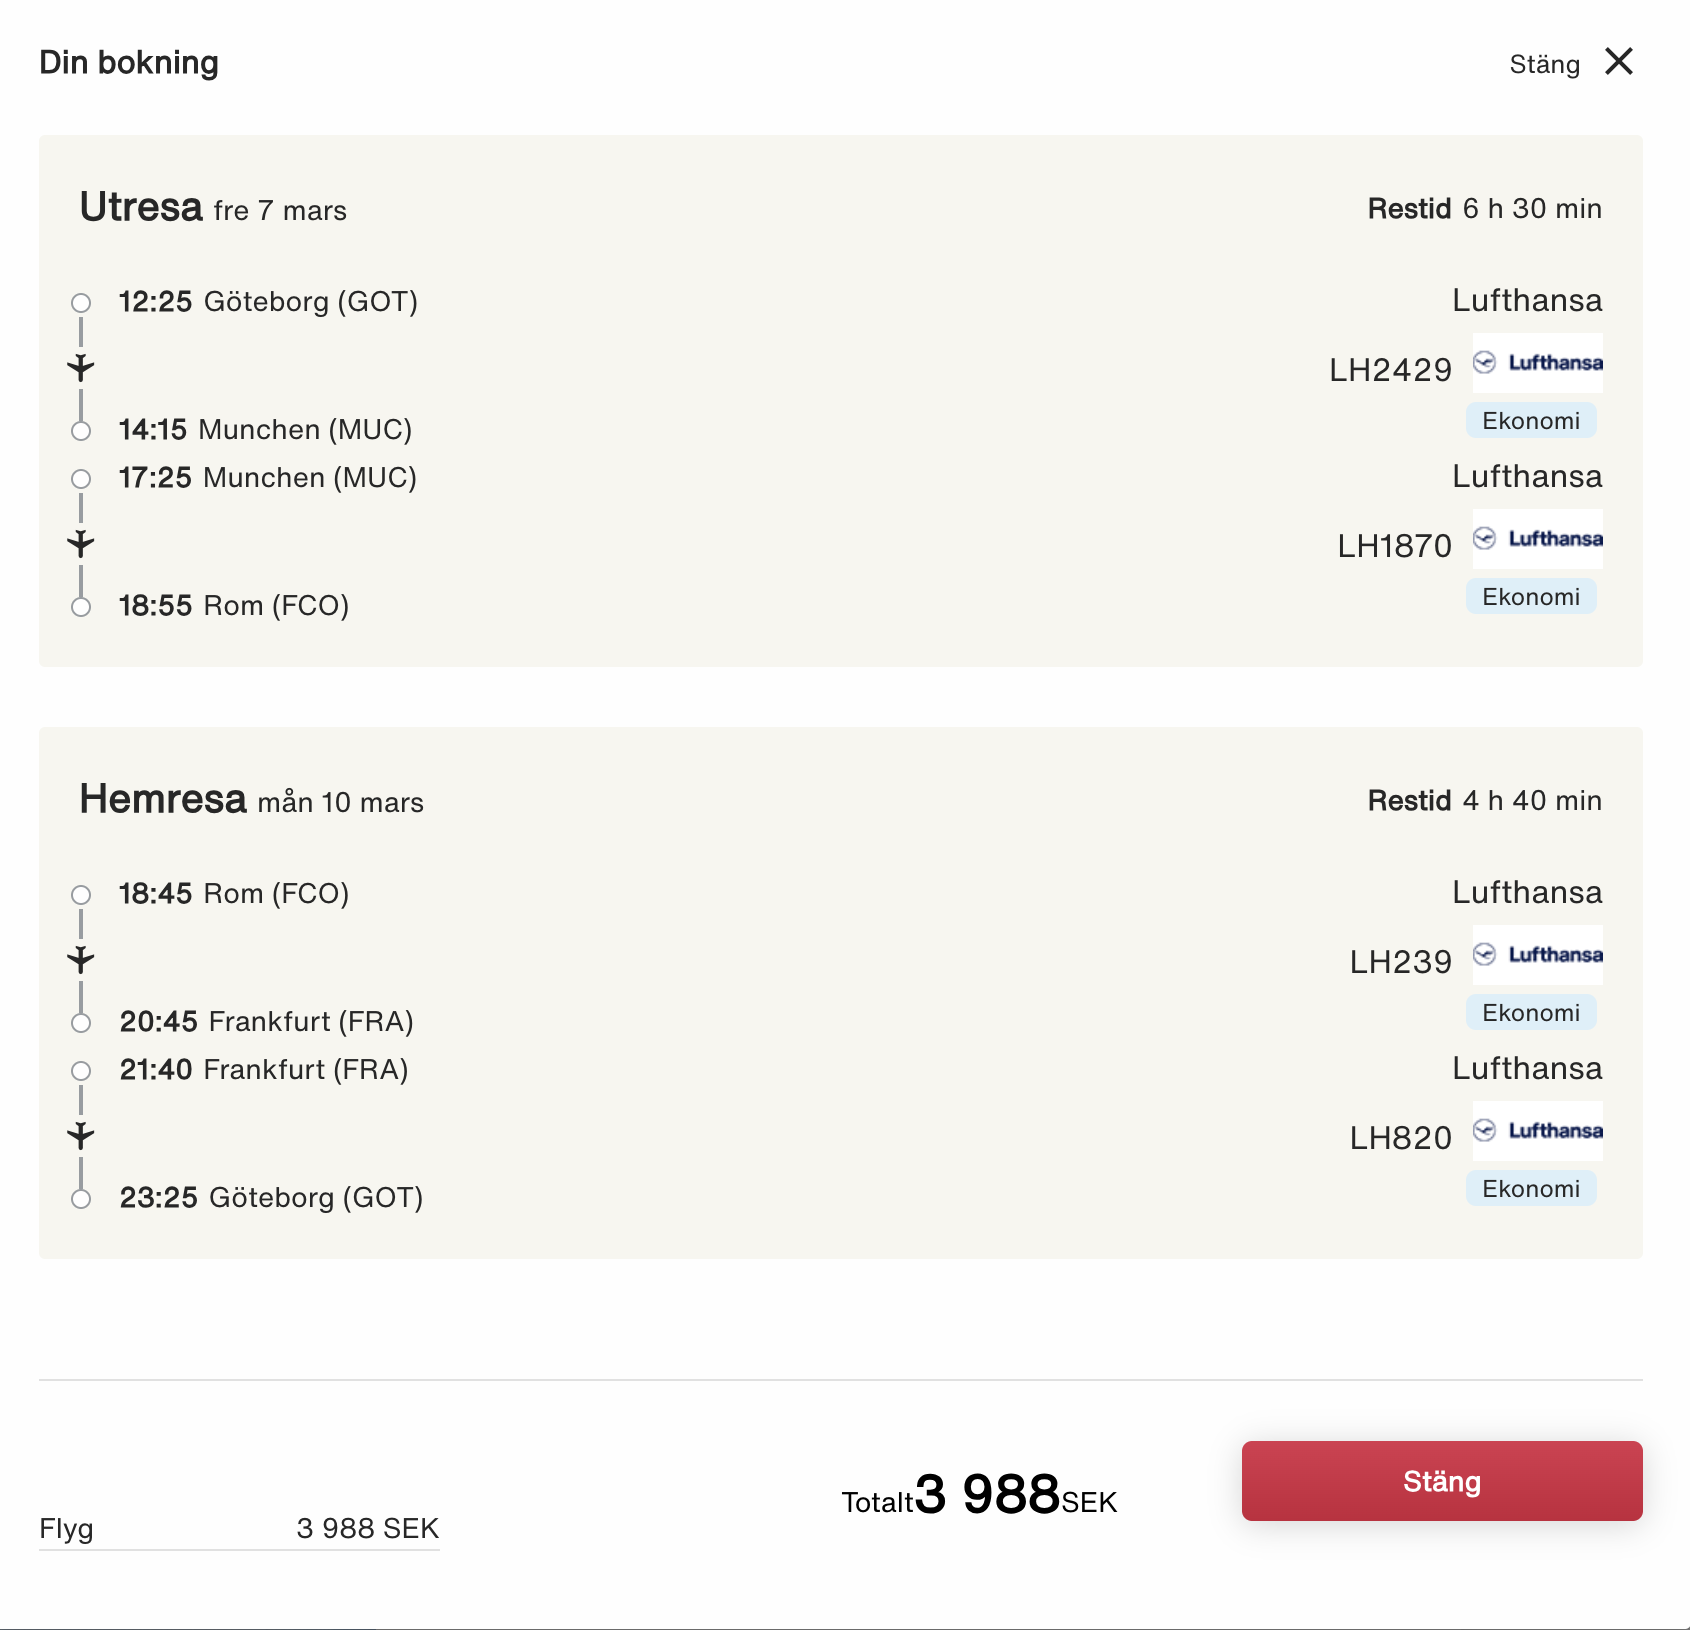
Task: Click the Lufthansa logo beside LH2429
Action: click(x=1538, y=363)
